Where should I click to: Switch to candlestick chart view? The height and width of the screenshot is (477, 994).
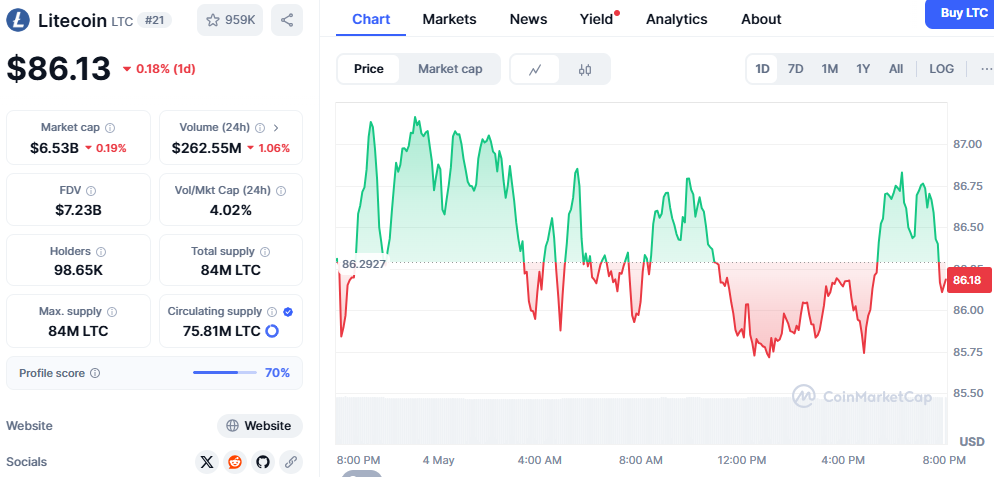tap(585, 69)
